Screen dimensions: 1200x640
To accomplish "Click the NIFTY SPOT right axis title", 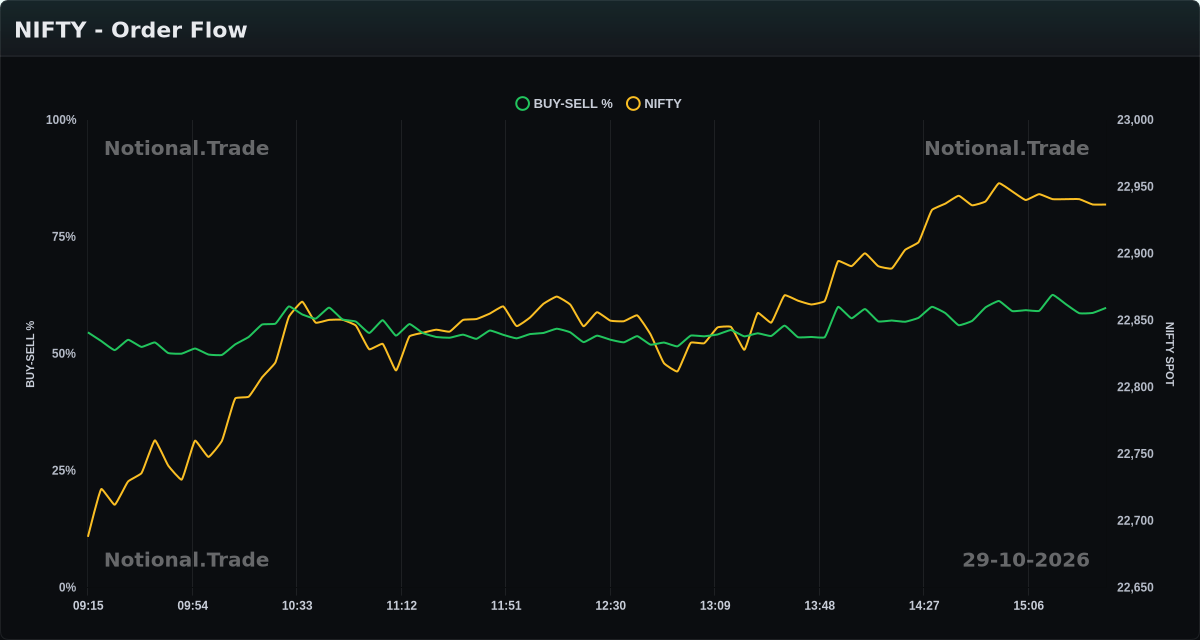I will pos(1169,354).
